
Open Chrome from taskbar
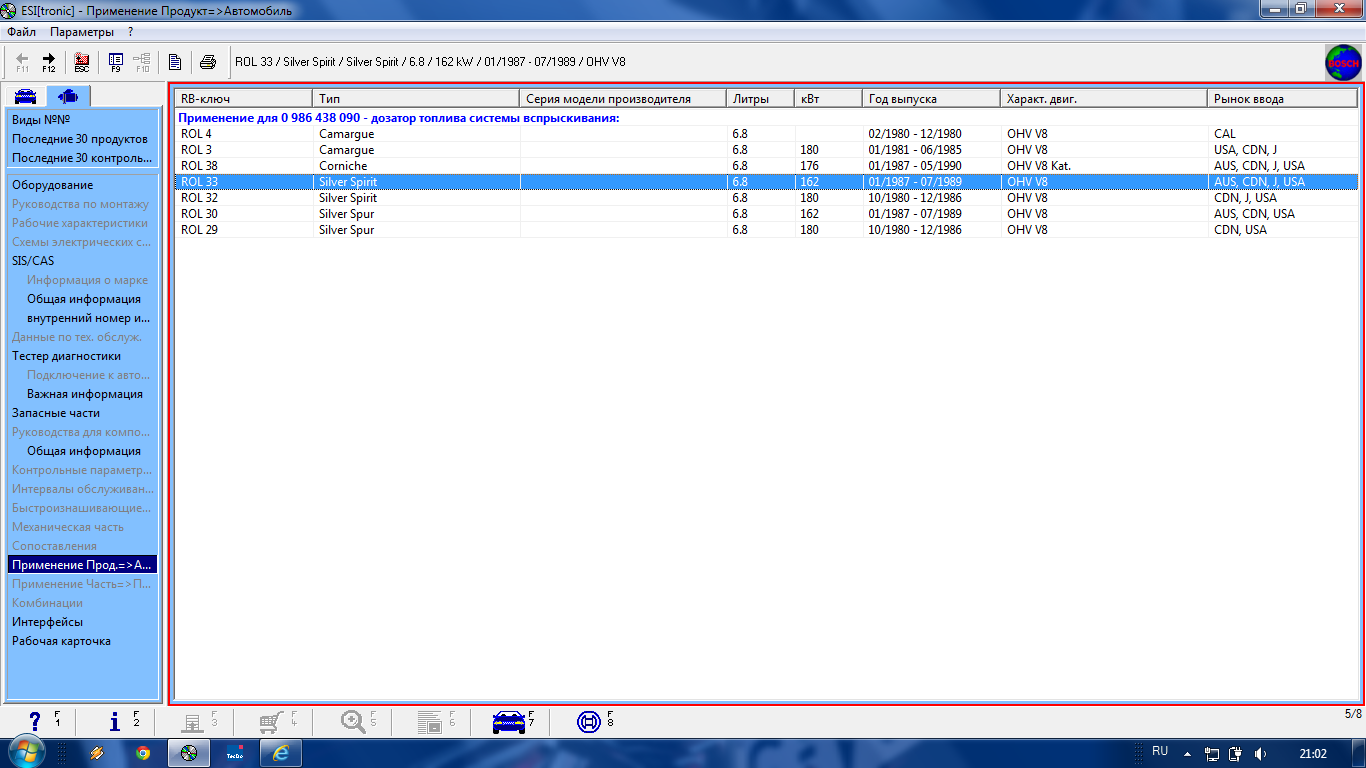click(143, 753)
